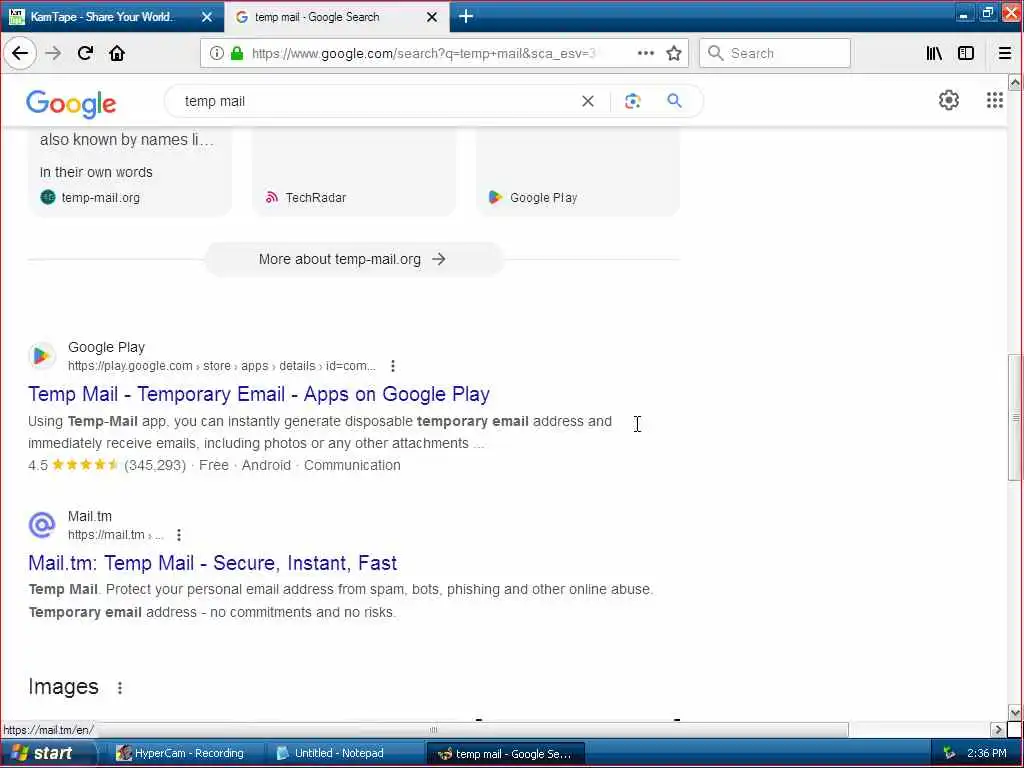Image resolution: width=1024 pixels, height=768 pixels.
Task: Click the green padlock security icon
Action: coord(237,54)
